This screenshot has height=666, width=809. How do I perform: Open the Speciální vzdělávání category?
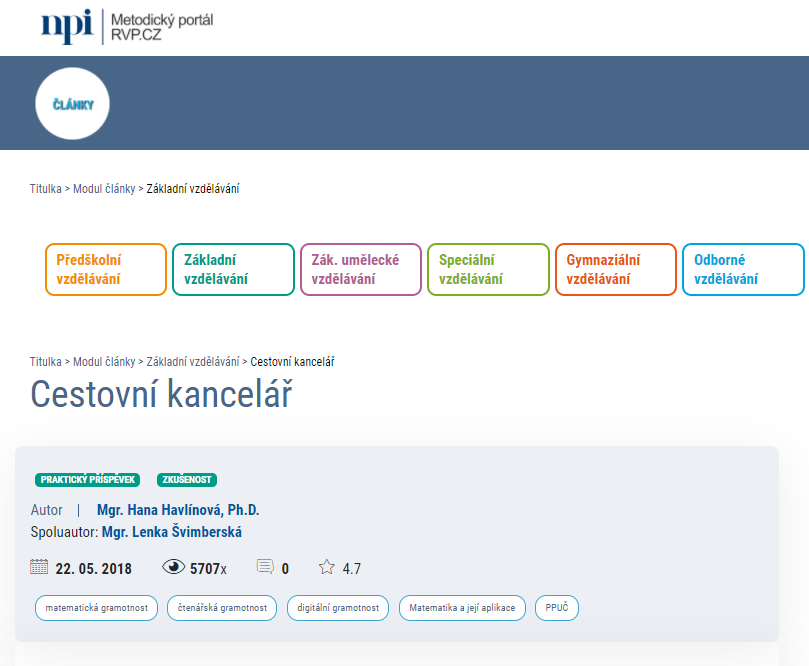click(488, 270)
